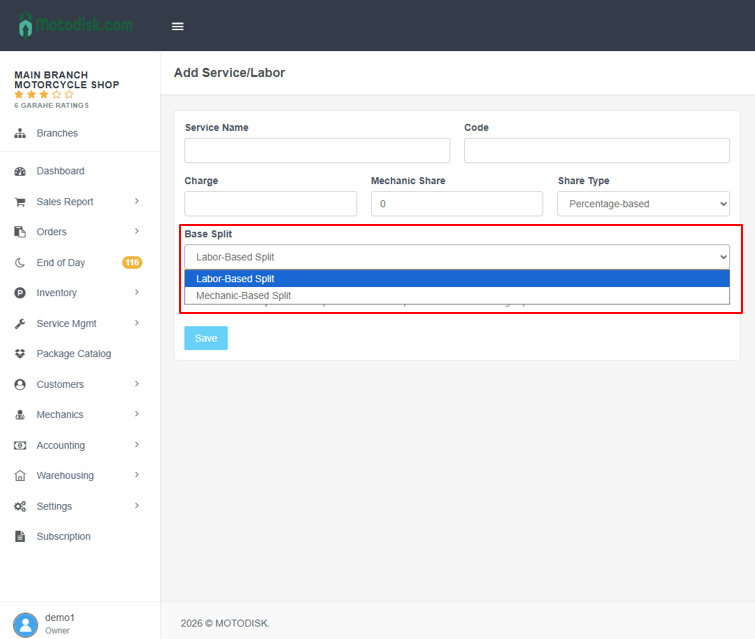This screenshot has width=755, height=639.
Task: Click the hamburger menu icon
Action: tap(178, 26)
